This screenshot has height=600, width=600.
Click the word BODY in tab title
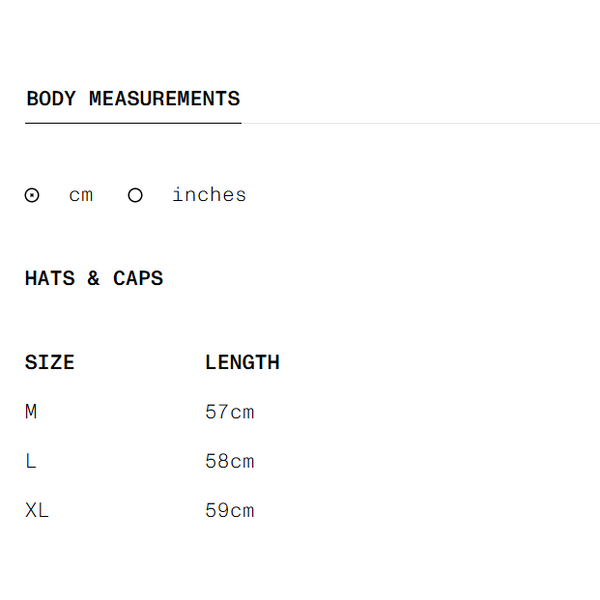pyautogui.click(x=51, y=99)
